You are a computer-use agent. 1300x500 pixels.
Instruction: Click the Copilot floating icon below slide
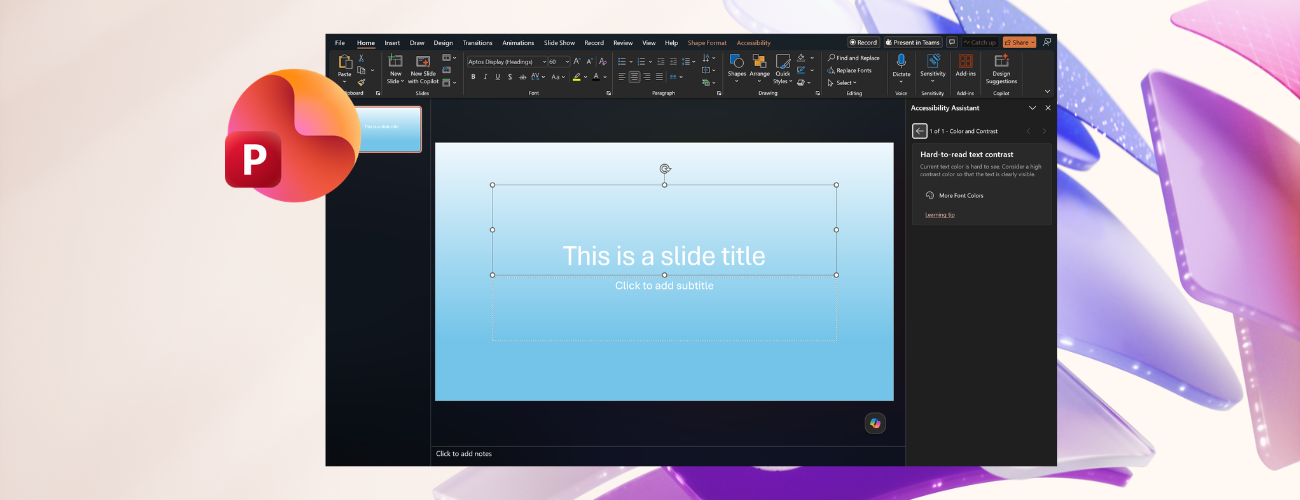point(875,423)
